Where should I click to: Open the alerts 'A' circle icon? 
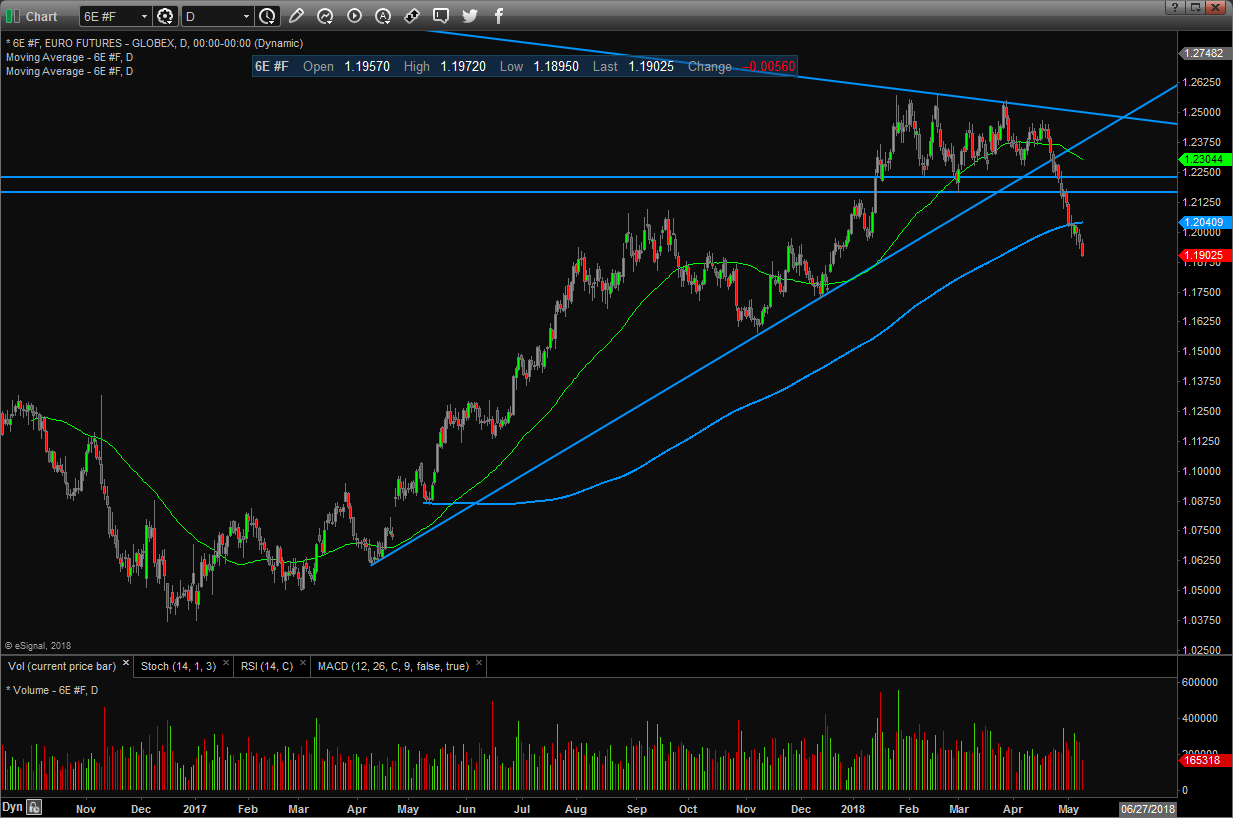pyautogui.click(x=383, y=16)
